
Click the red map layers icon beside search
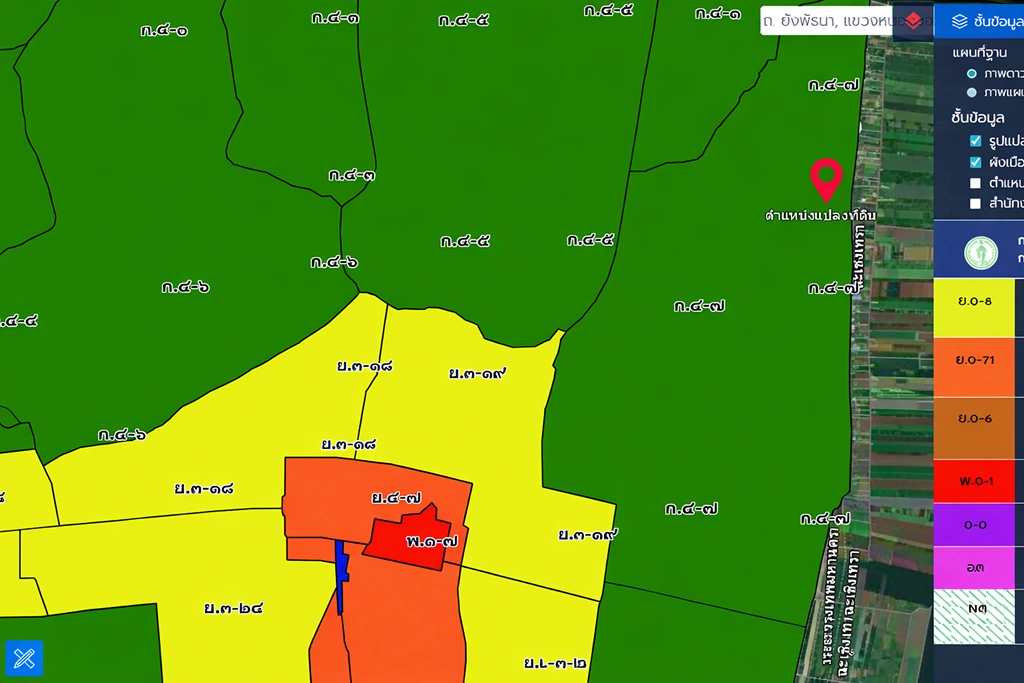pyautogui.click(x=912, y=21)
